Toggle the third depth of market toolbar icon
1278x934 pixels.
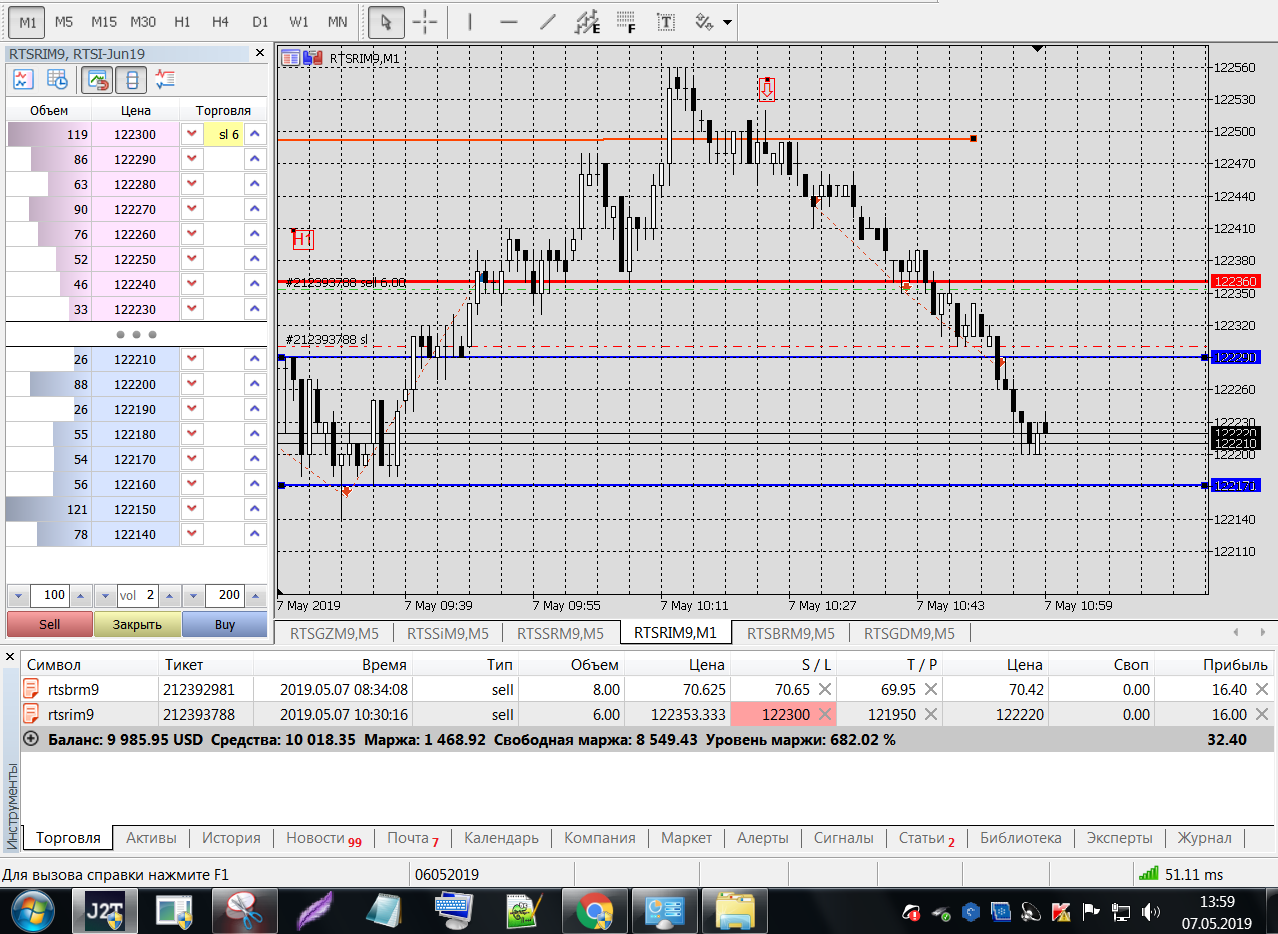pos(97,79)
